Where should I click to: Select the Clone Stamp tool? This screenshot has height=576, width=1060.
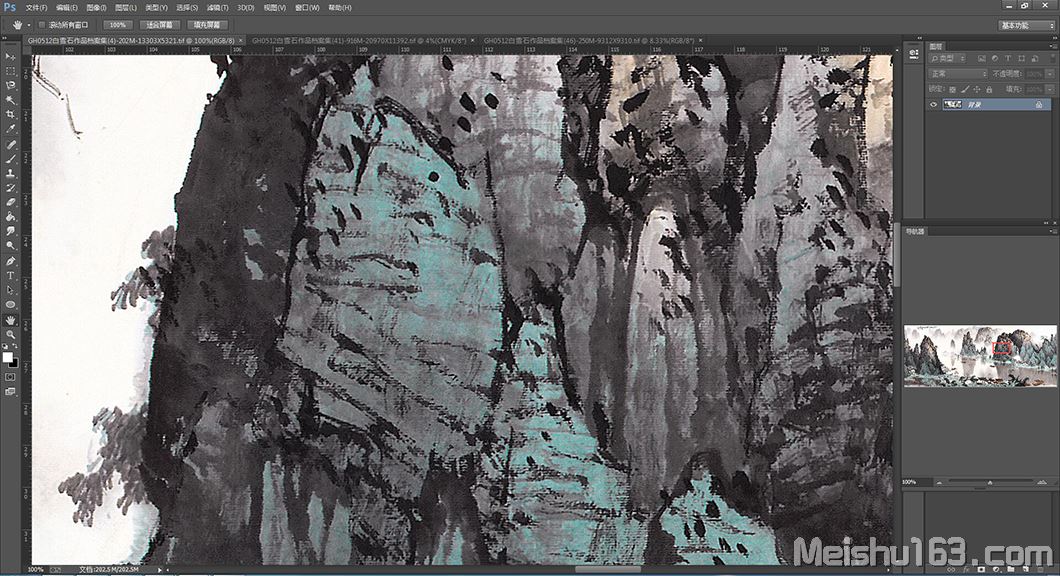(x=10, y=173)
